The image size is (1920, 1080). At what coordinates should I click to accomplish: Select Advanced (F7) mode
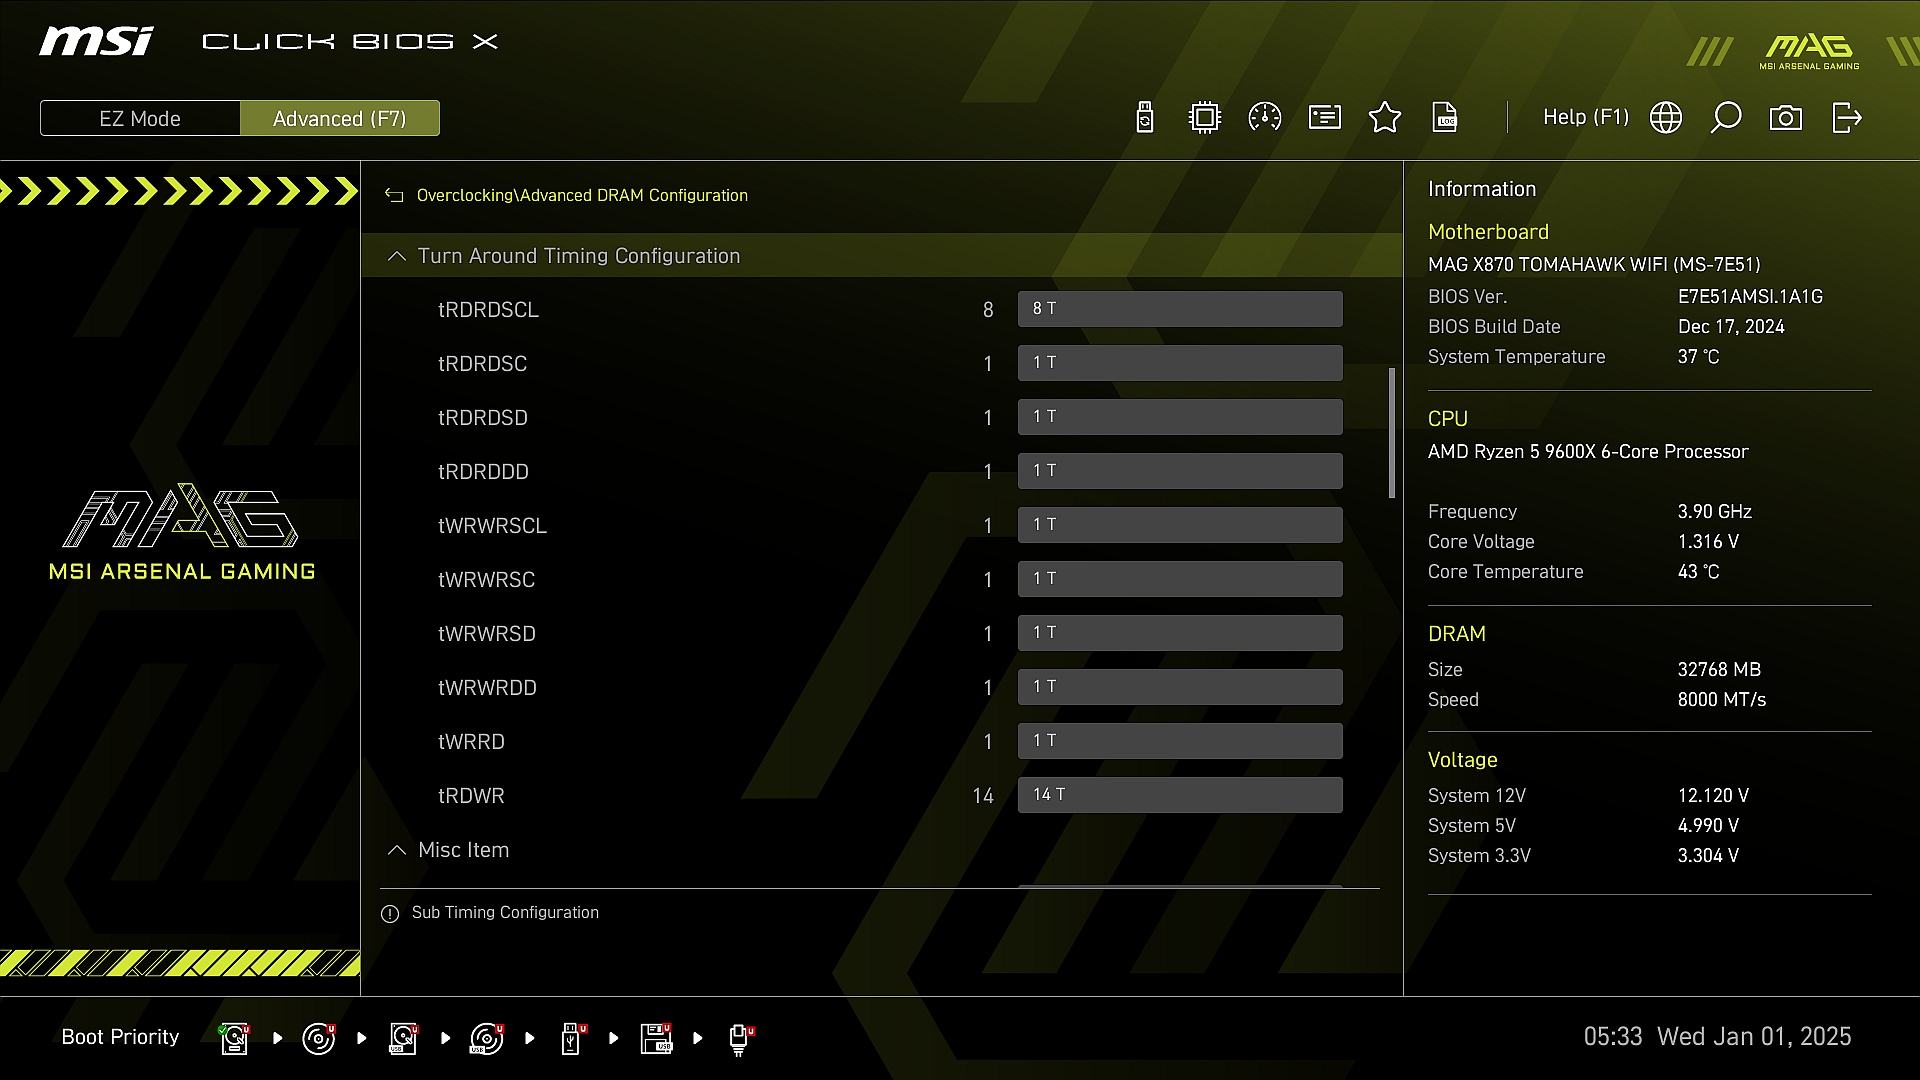click(340, 118)
